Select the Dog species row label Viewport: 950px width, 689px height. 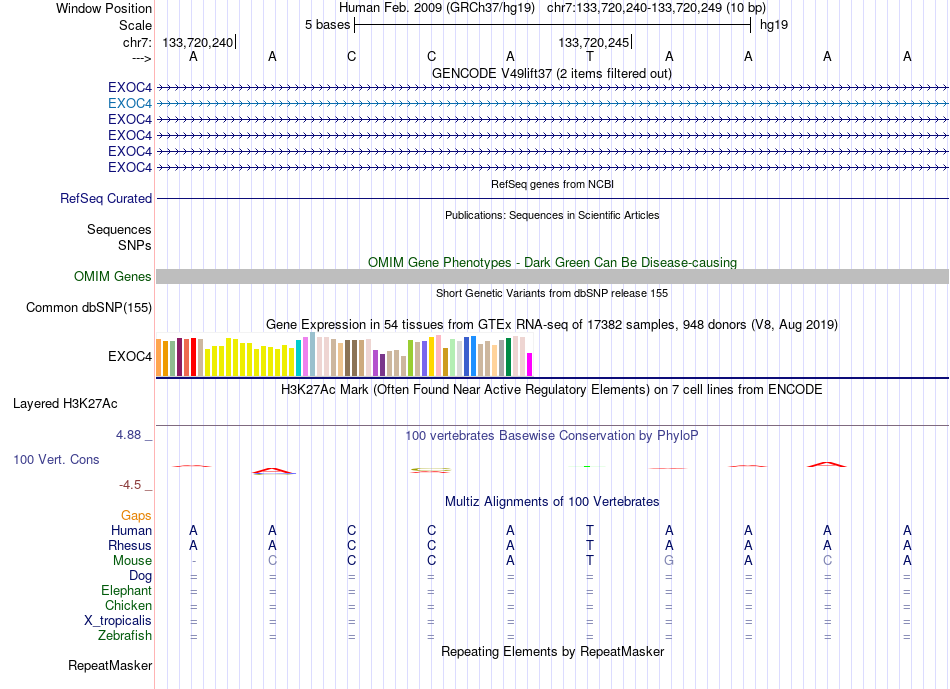[x=141, y=576]
